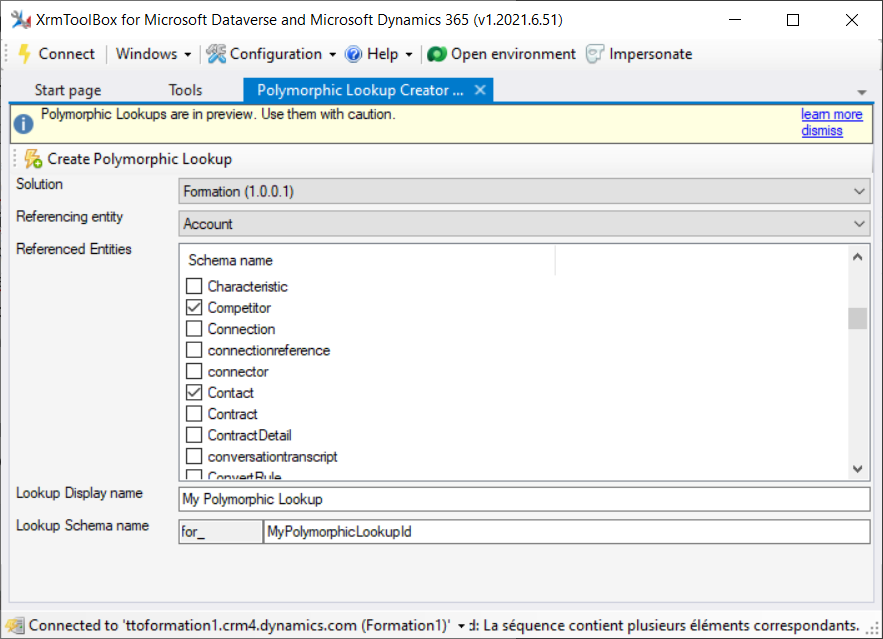Click the Competitor entity label
This screenshot has width=883, height=639.
239,308
